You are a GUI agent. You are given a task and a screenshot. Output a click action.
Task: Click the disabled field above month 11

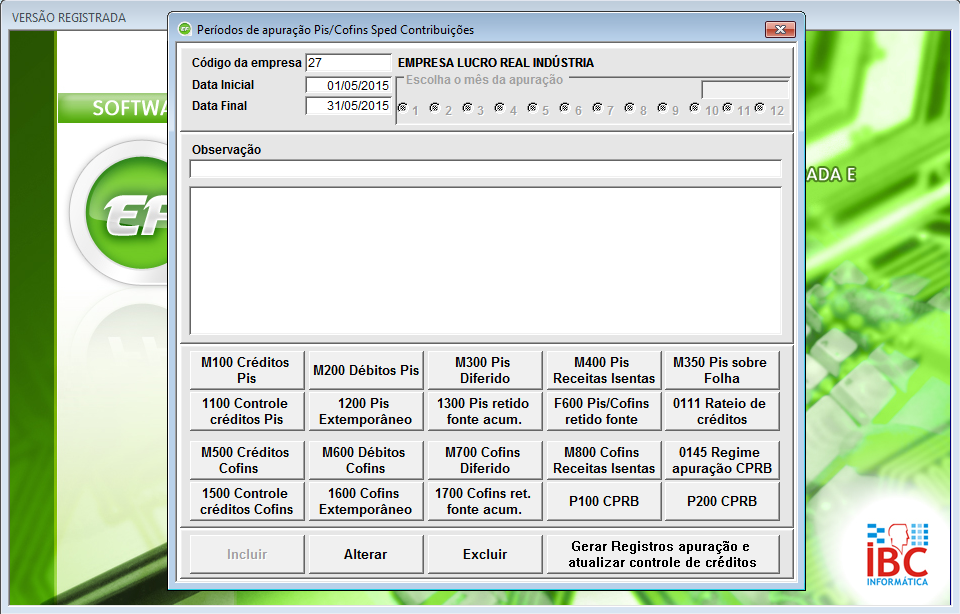coord(745,89)
